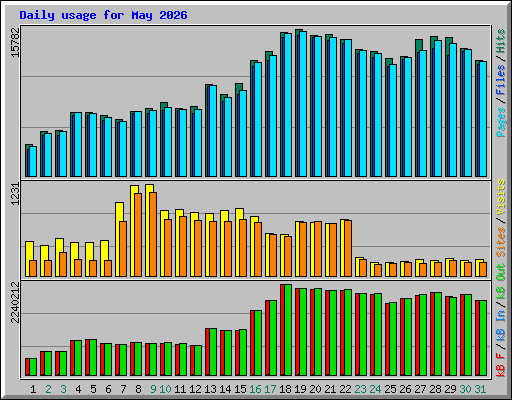
Task: Click day label 10 on the x-axis
Action: [x=165, y=389]
